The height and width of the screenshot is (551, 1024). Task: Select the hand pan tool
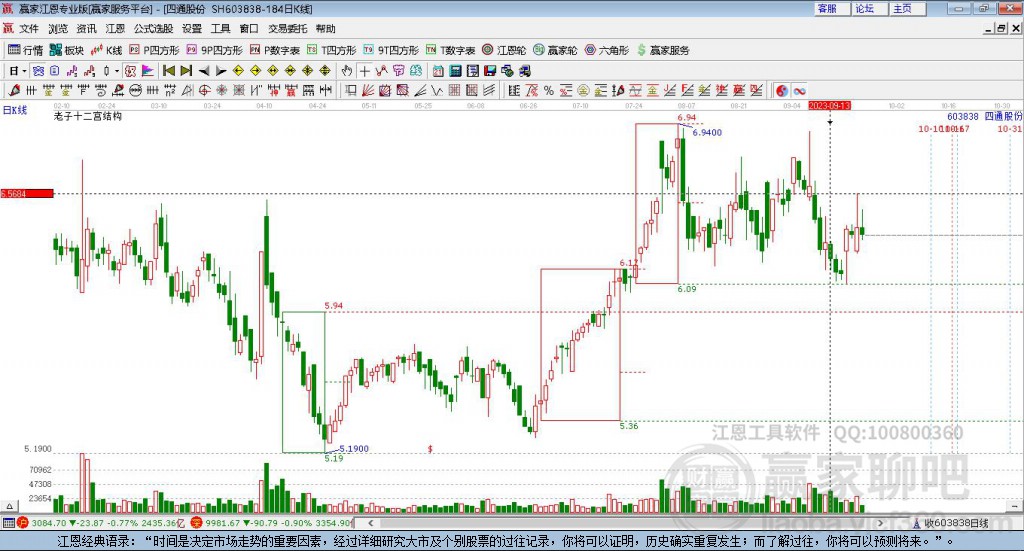point(347,71)
